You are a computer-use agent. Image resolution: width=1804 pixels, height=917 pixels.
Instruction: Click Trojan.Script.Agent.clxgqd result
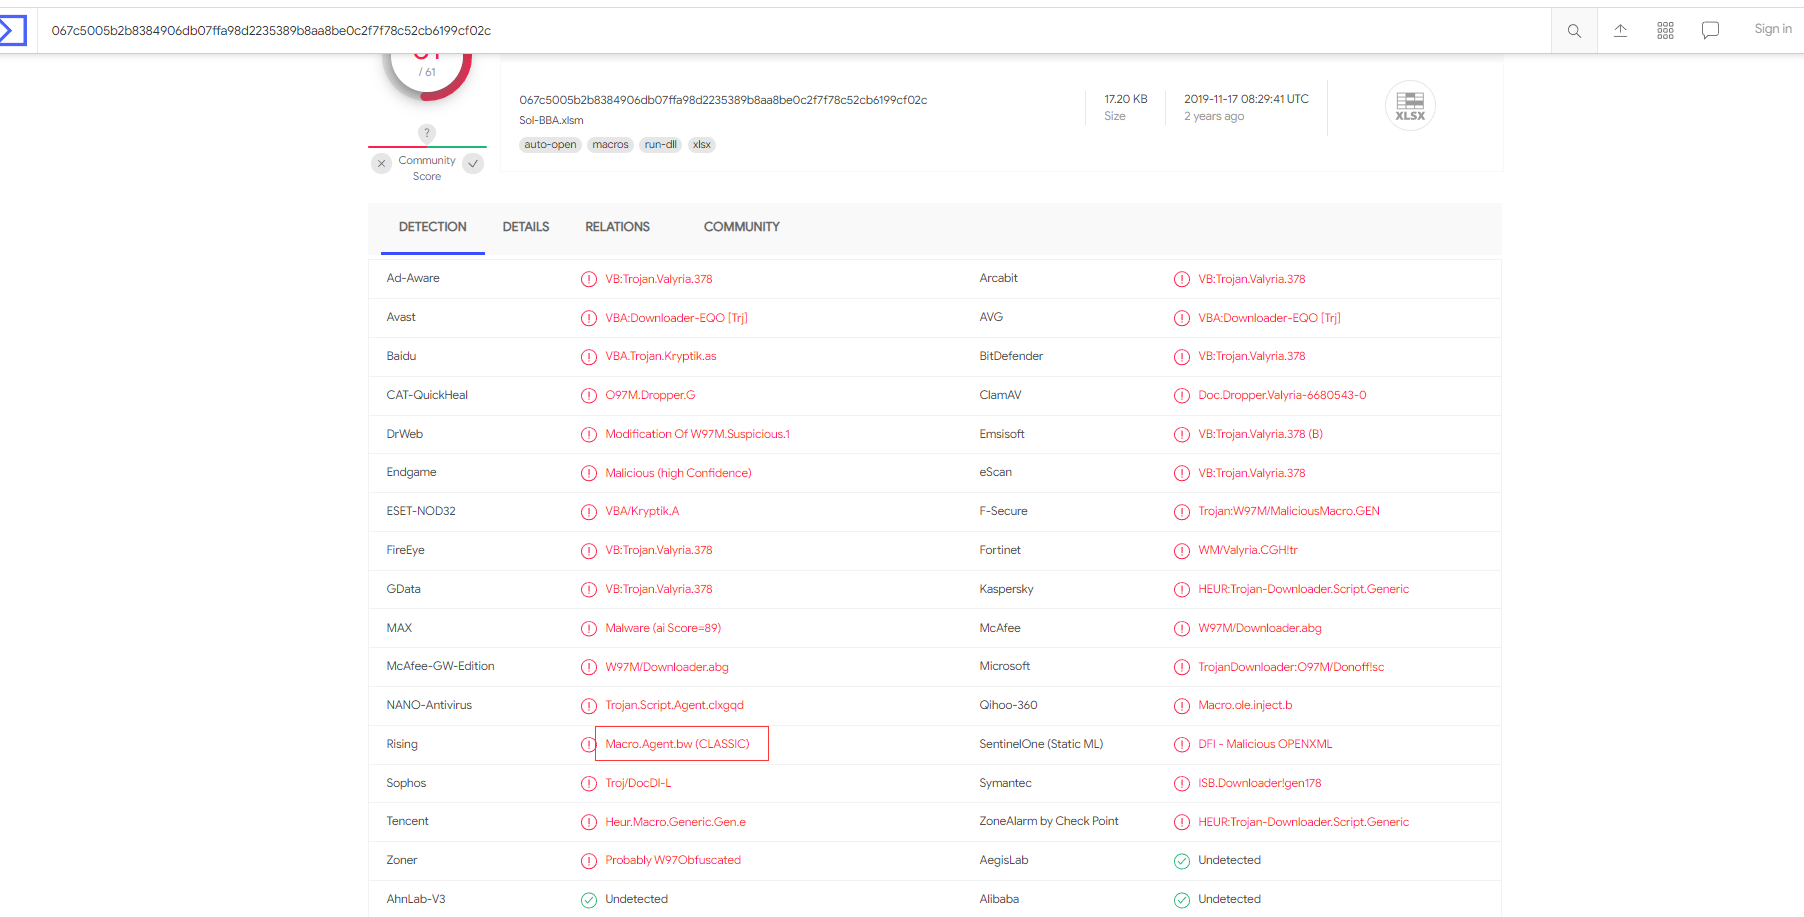(x=674, y=705)
